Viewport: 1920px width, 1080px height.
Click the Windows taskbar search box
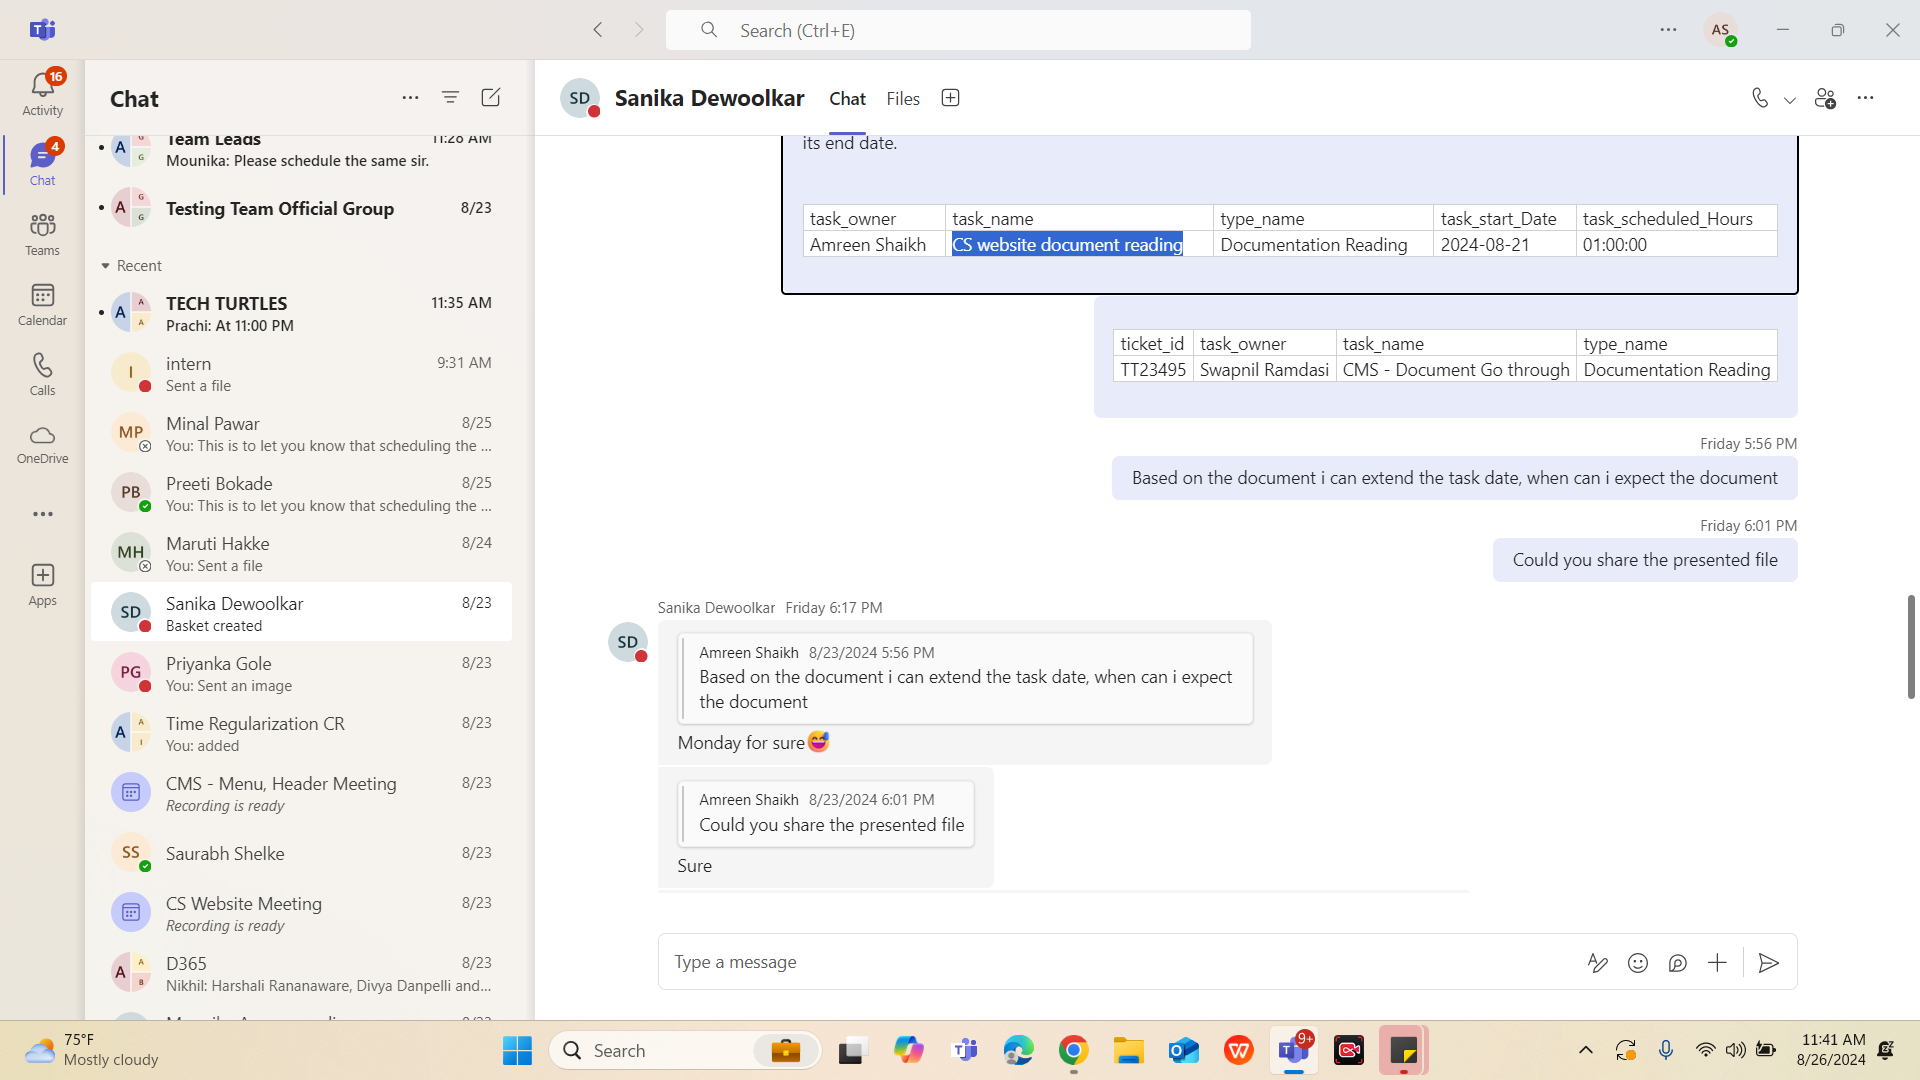684,1050
